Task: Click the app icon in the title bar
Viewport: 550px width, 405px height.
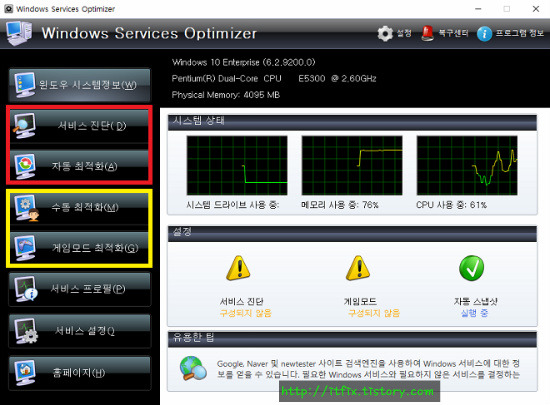Action: [8, 9]
